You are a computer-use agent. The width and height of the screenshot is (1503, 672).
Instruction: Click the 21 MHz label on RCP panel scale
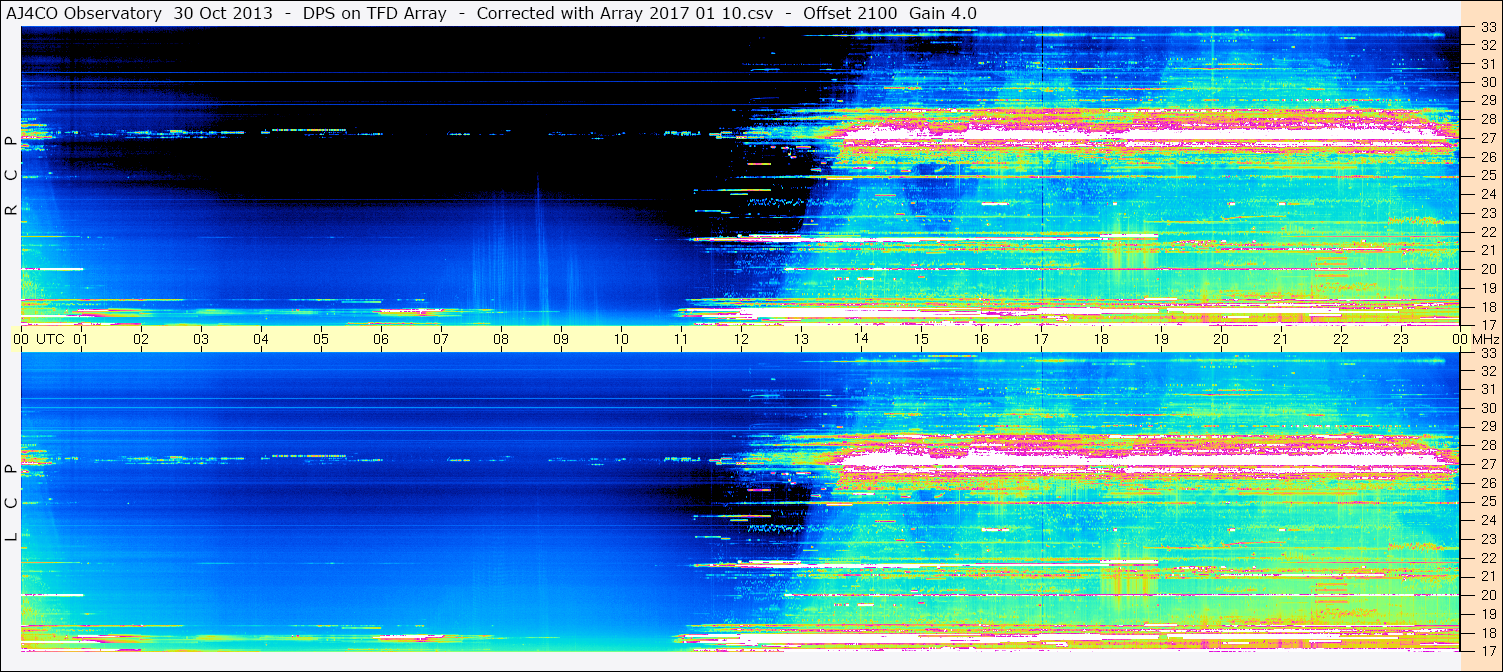click(1487, 250)
